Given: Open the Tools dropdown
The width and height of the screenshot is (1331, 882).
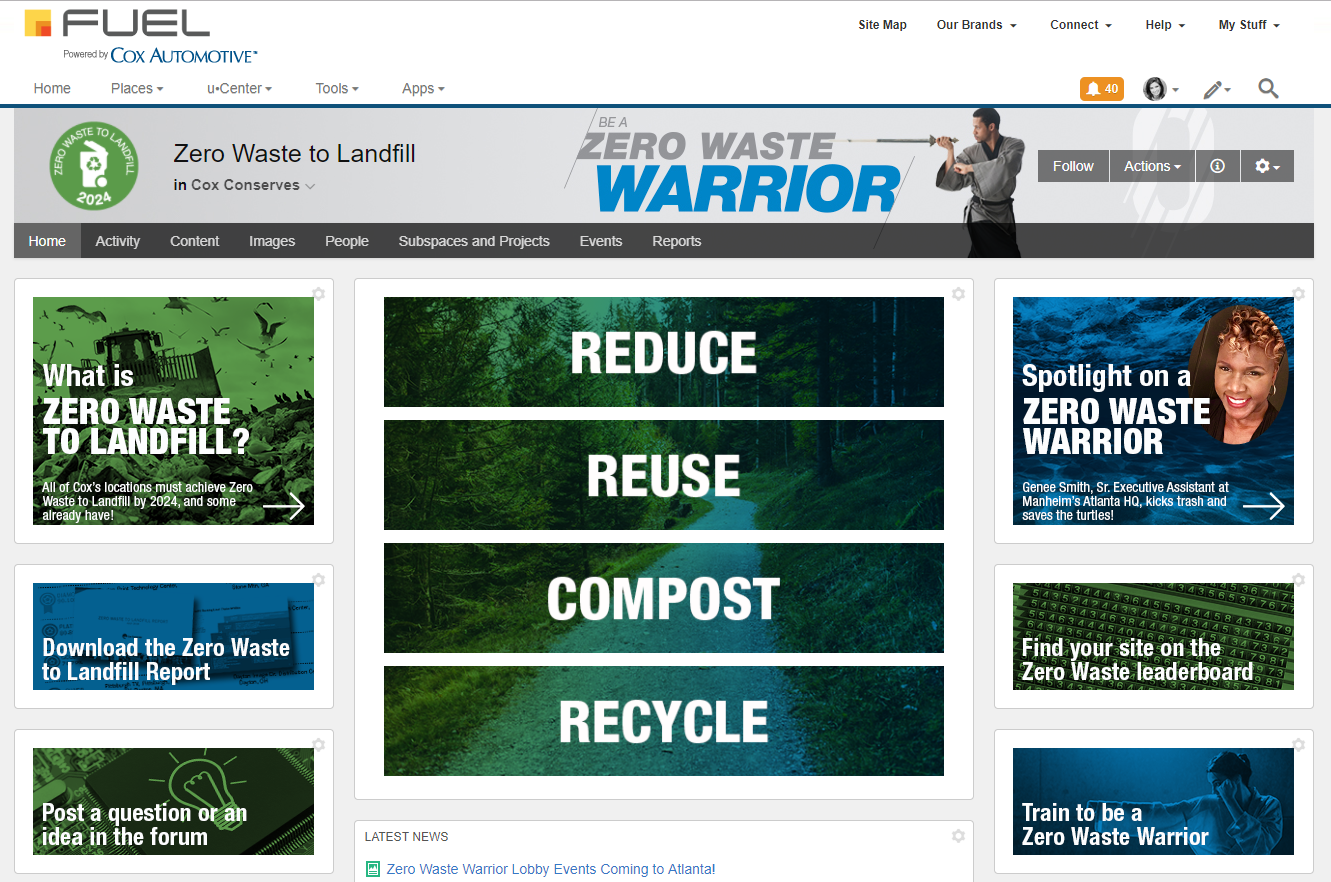Looking at the screenshot, I should pyautogui.click(x=337, y=88).
